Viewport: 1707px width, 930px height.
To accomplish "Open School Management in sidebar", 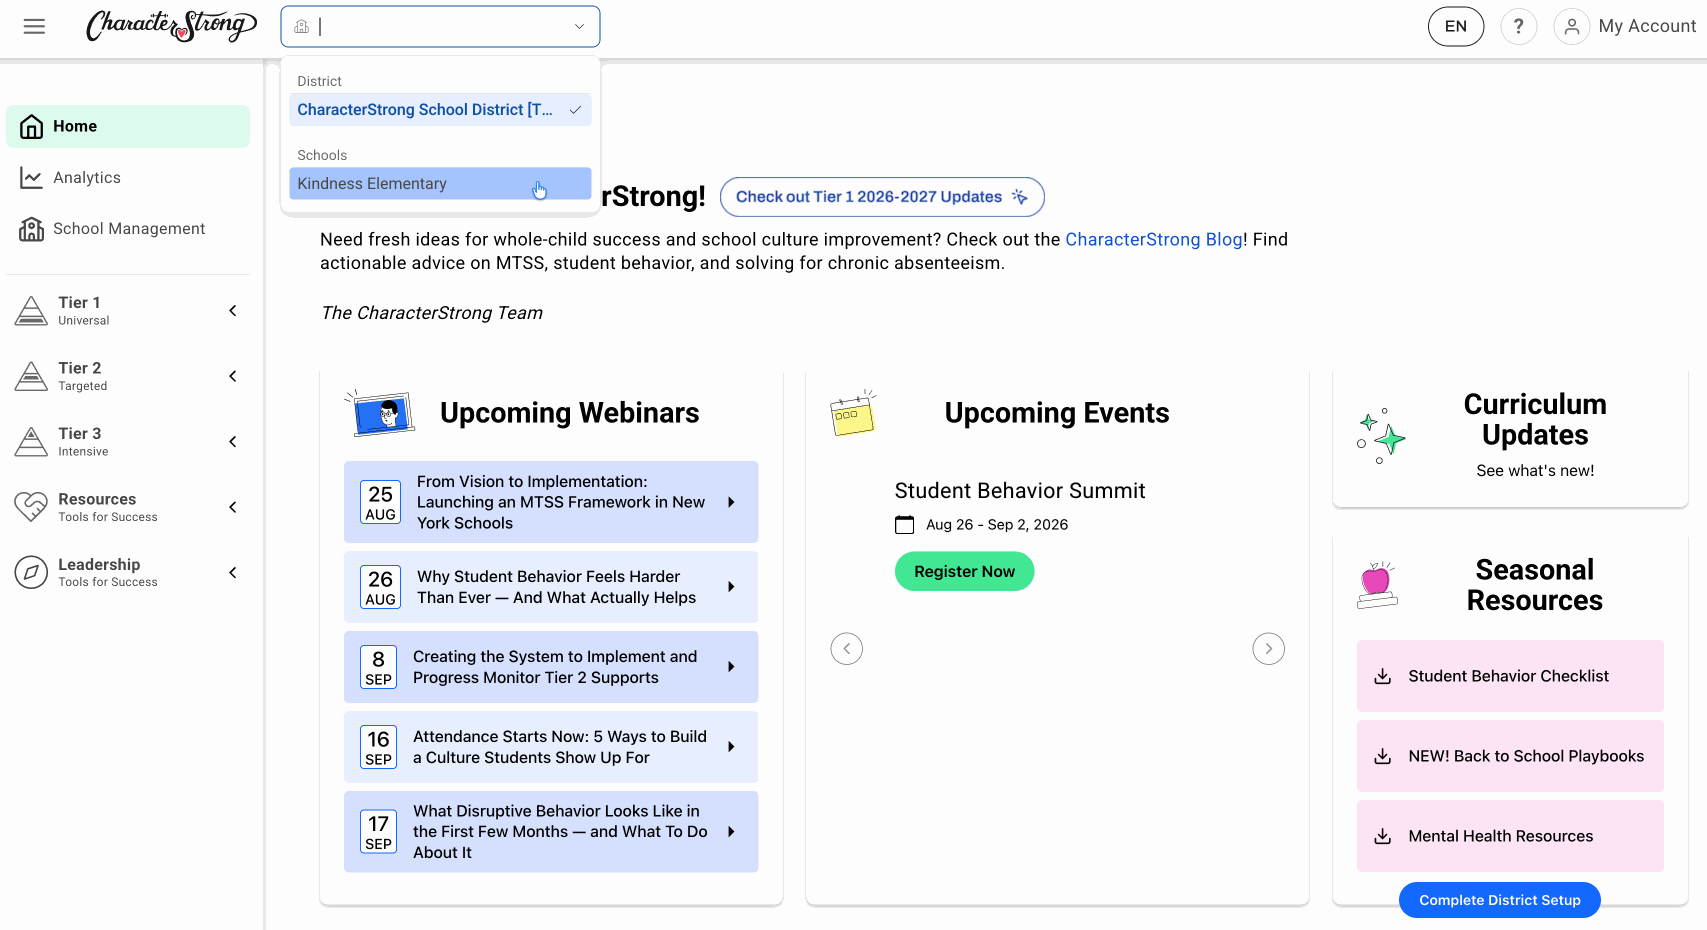I will [128, 229].
